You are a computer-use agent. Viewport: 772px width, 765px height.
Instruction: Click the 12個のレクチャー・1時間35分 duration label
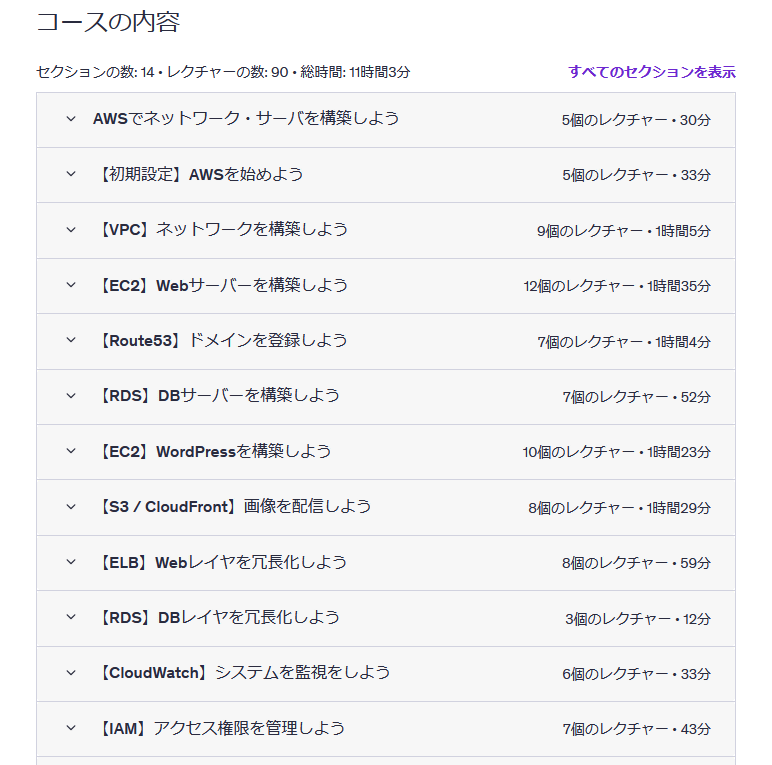(x=617, y=286)
